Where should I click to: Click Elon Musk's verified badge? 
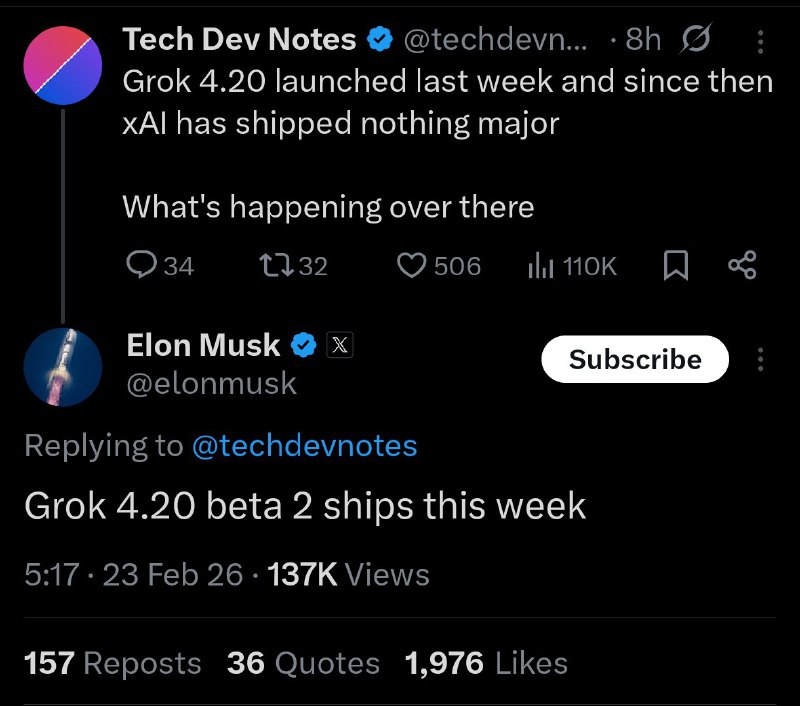click(x=304, y=346)
